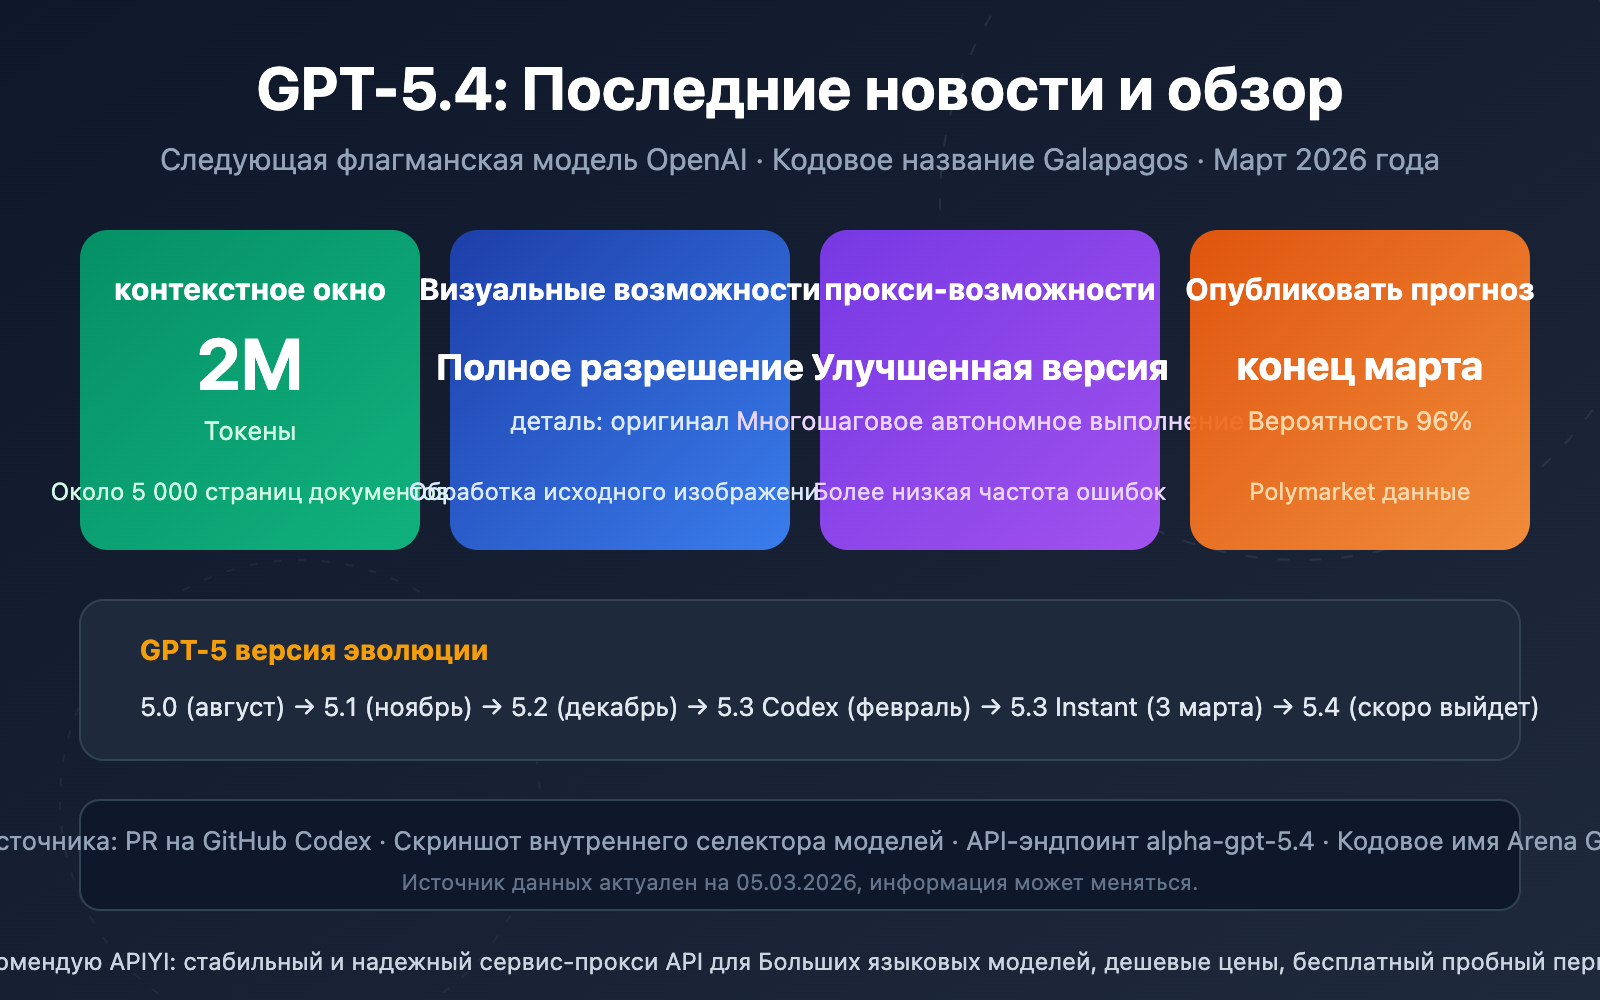
Task: Toggle the Улучшенная версия highlight
Action: coord(989,367)
